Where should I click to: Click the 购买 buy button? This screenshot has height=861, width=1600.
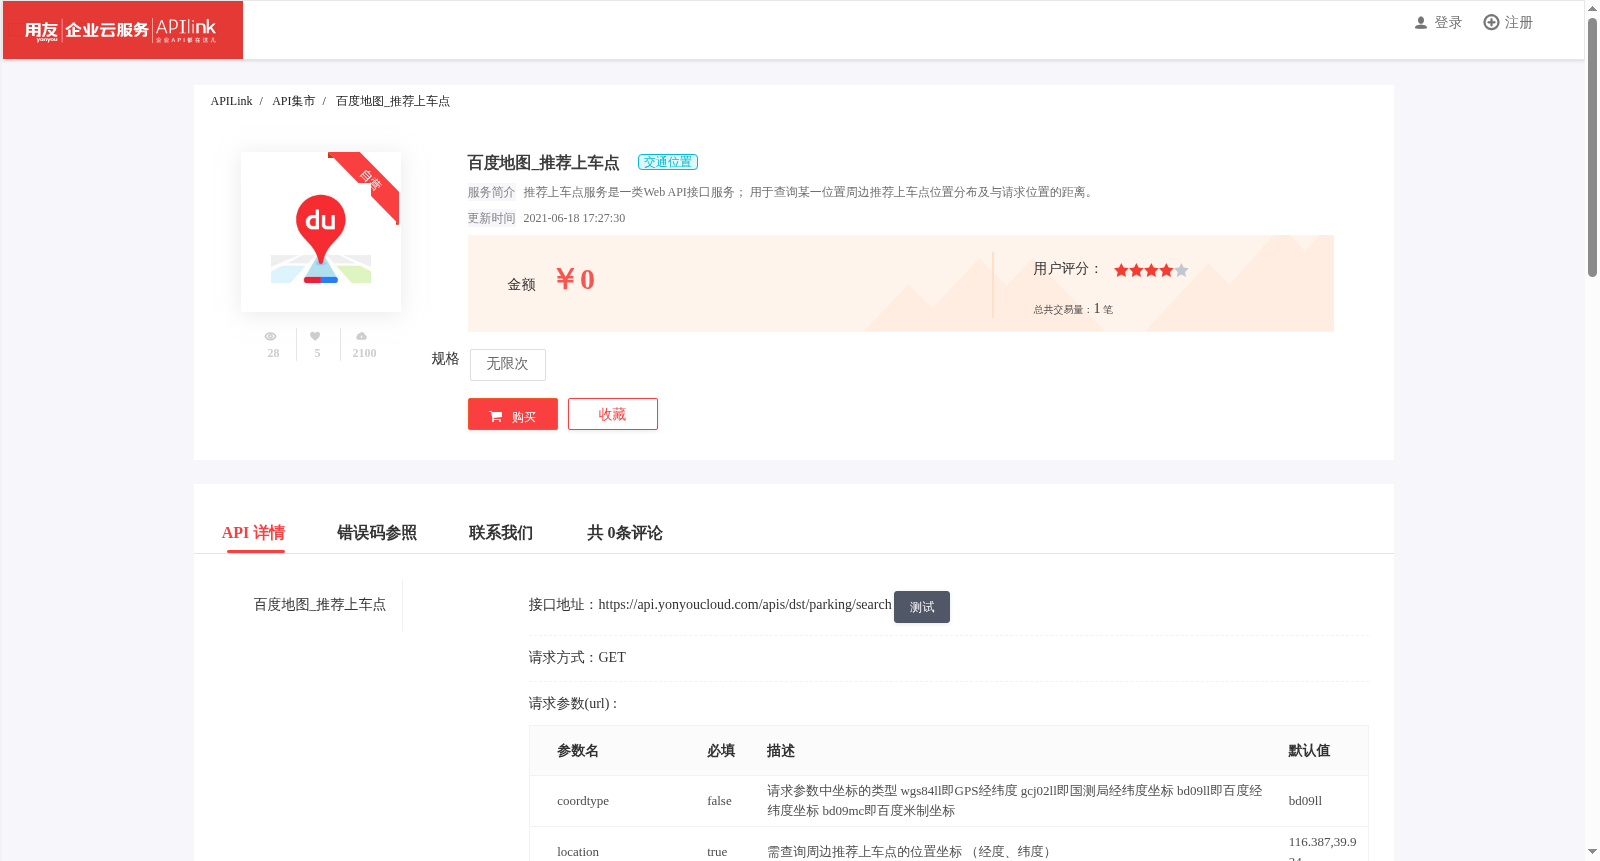click(513, 414)
